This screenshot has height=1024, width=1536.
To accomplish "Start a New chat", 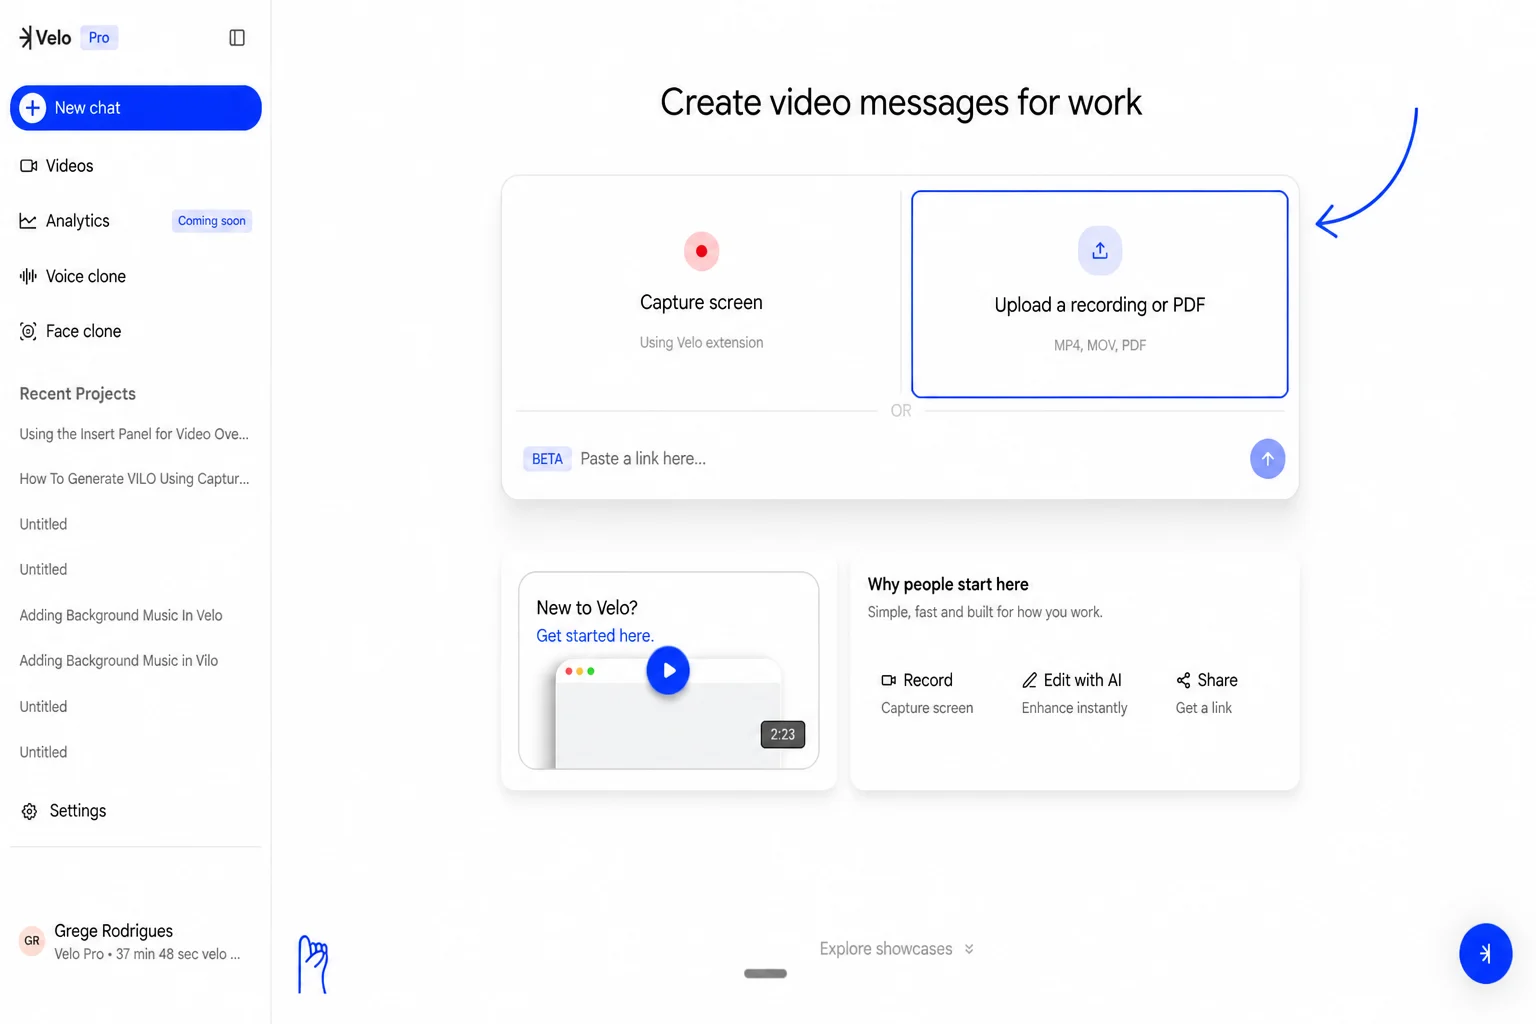I will pos(136,108).
